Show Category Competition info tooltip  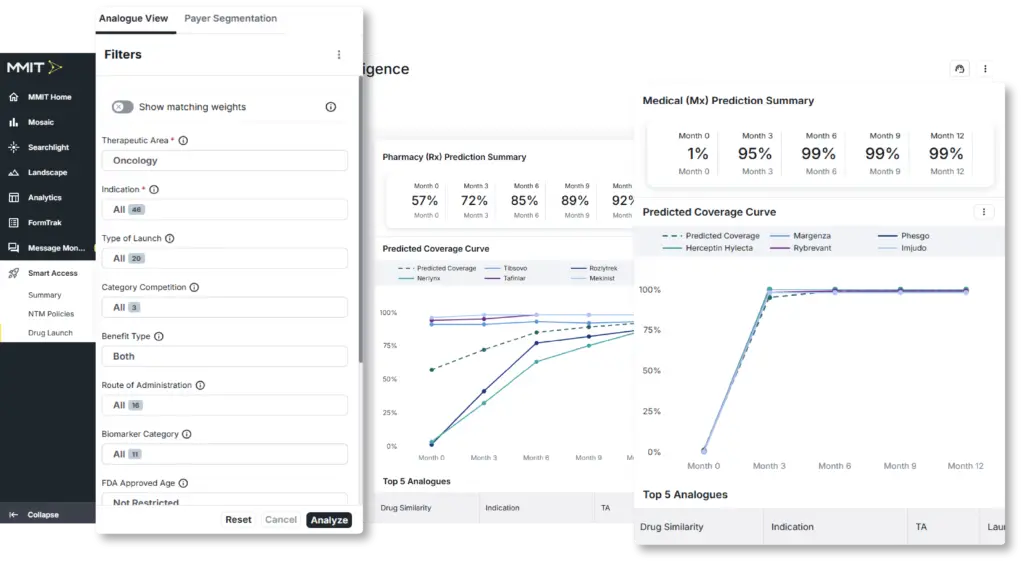[x=194, y=287]
